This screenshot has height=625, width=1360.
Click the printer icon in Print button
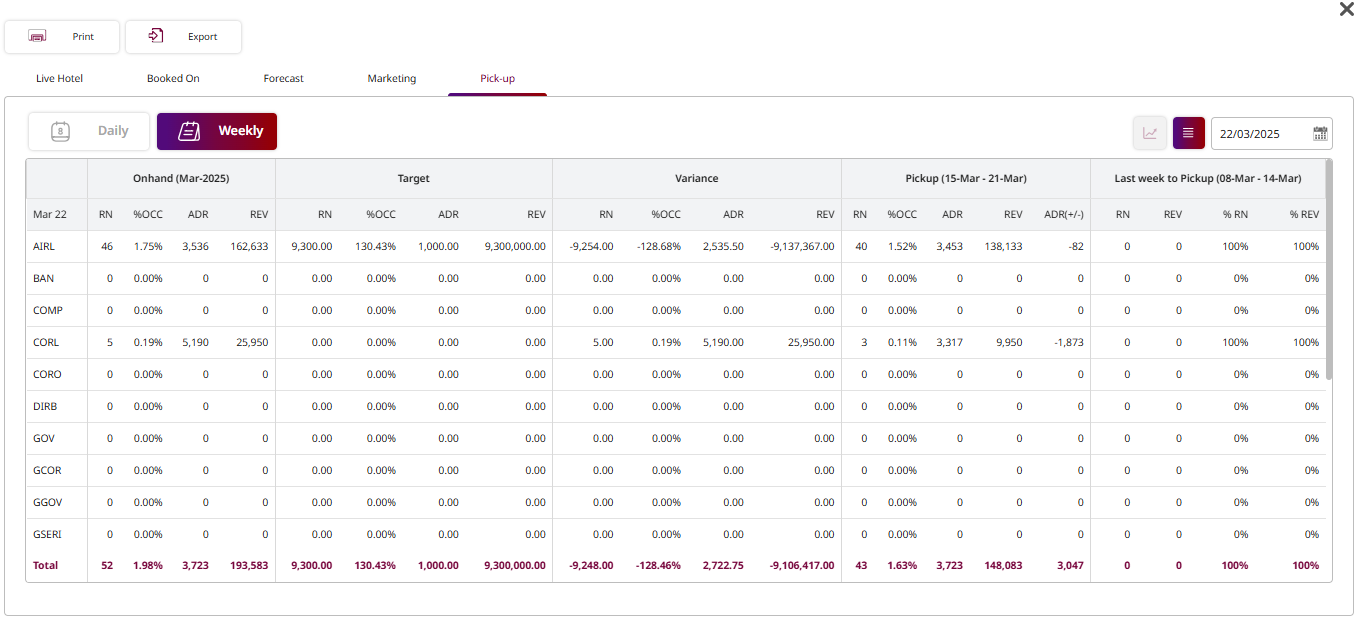(x=38, y=37)
